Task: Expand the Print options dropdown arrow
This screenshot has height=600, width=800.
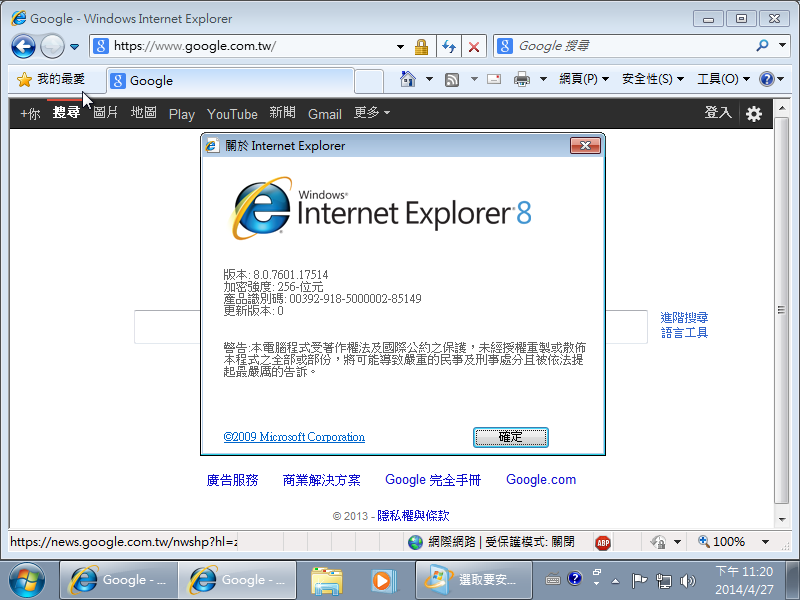Action: click(x=543, y=79)
